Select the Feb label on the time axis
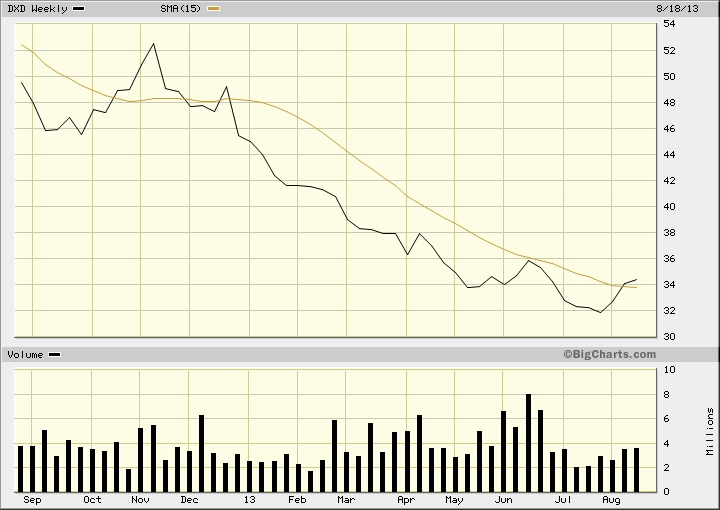This screenshot has height=510, width=720. (x=297, y=500)
